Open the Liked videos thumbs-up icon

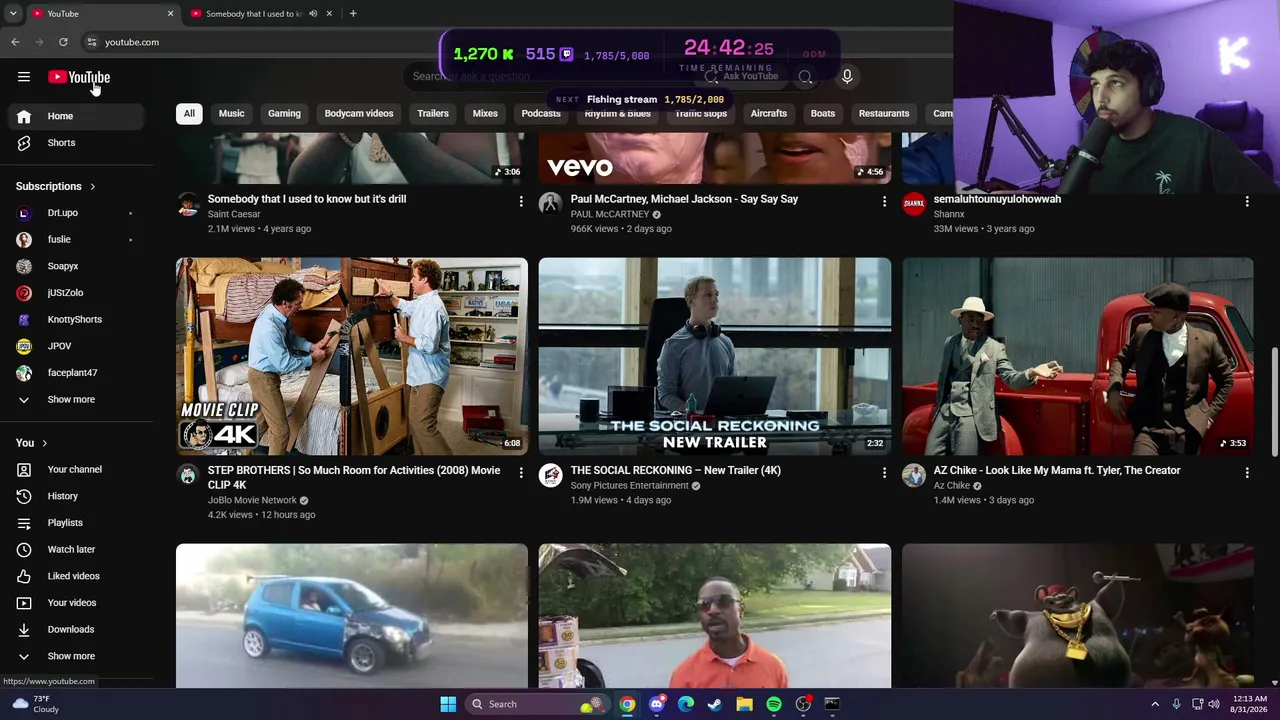point(24,576)
